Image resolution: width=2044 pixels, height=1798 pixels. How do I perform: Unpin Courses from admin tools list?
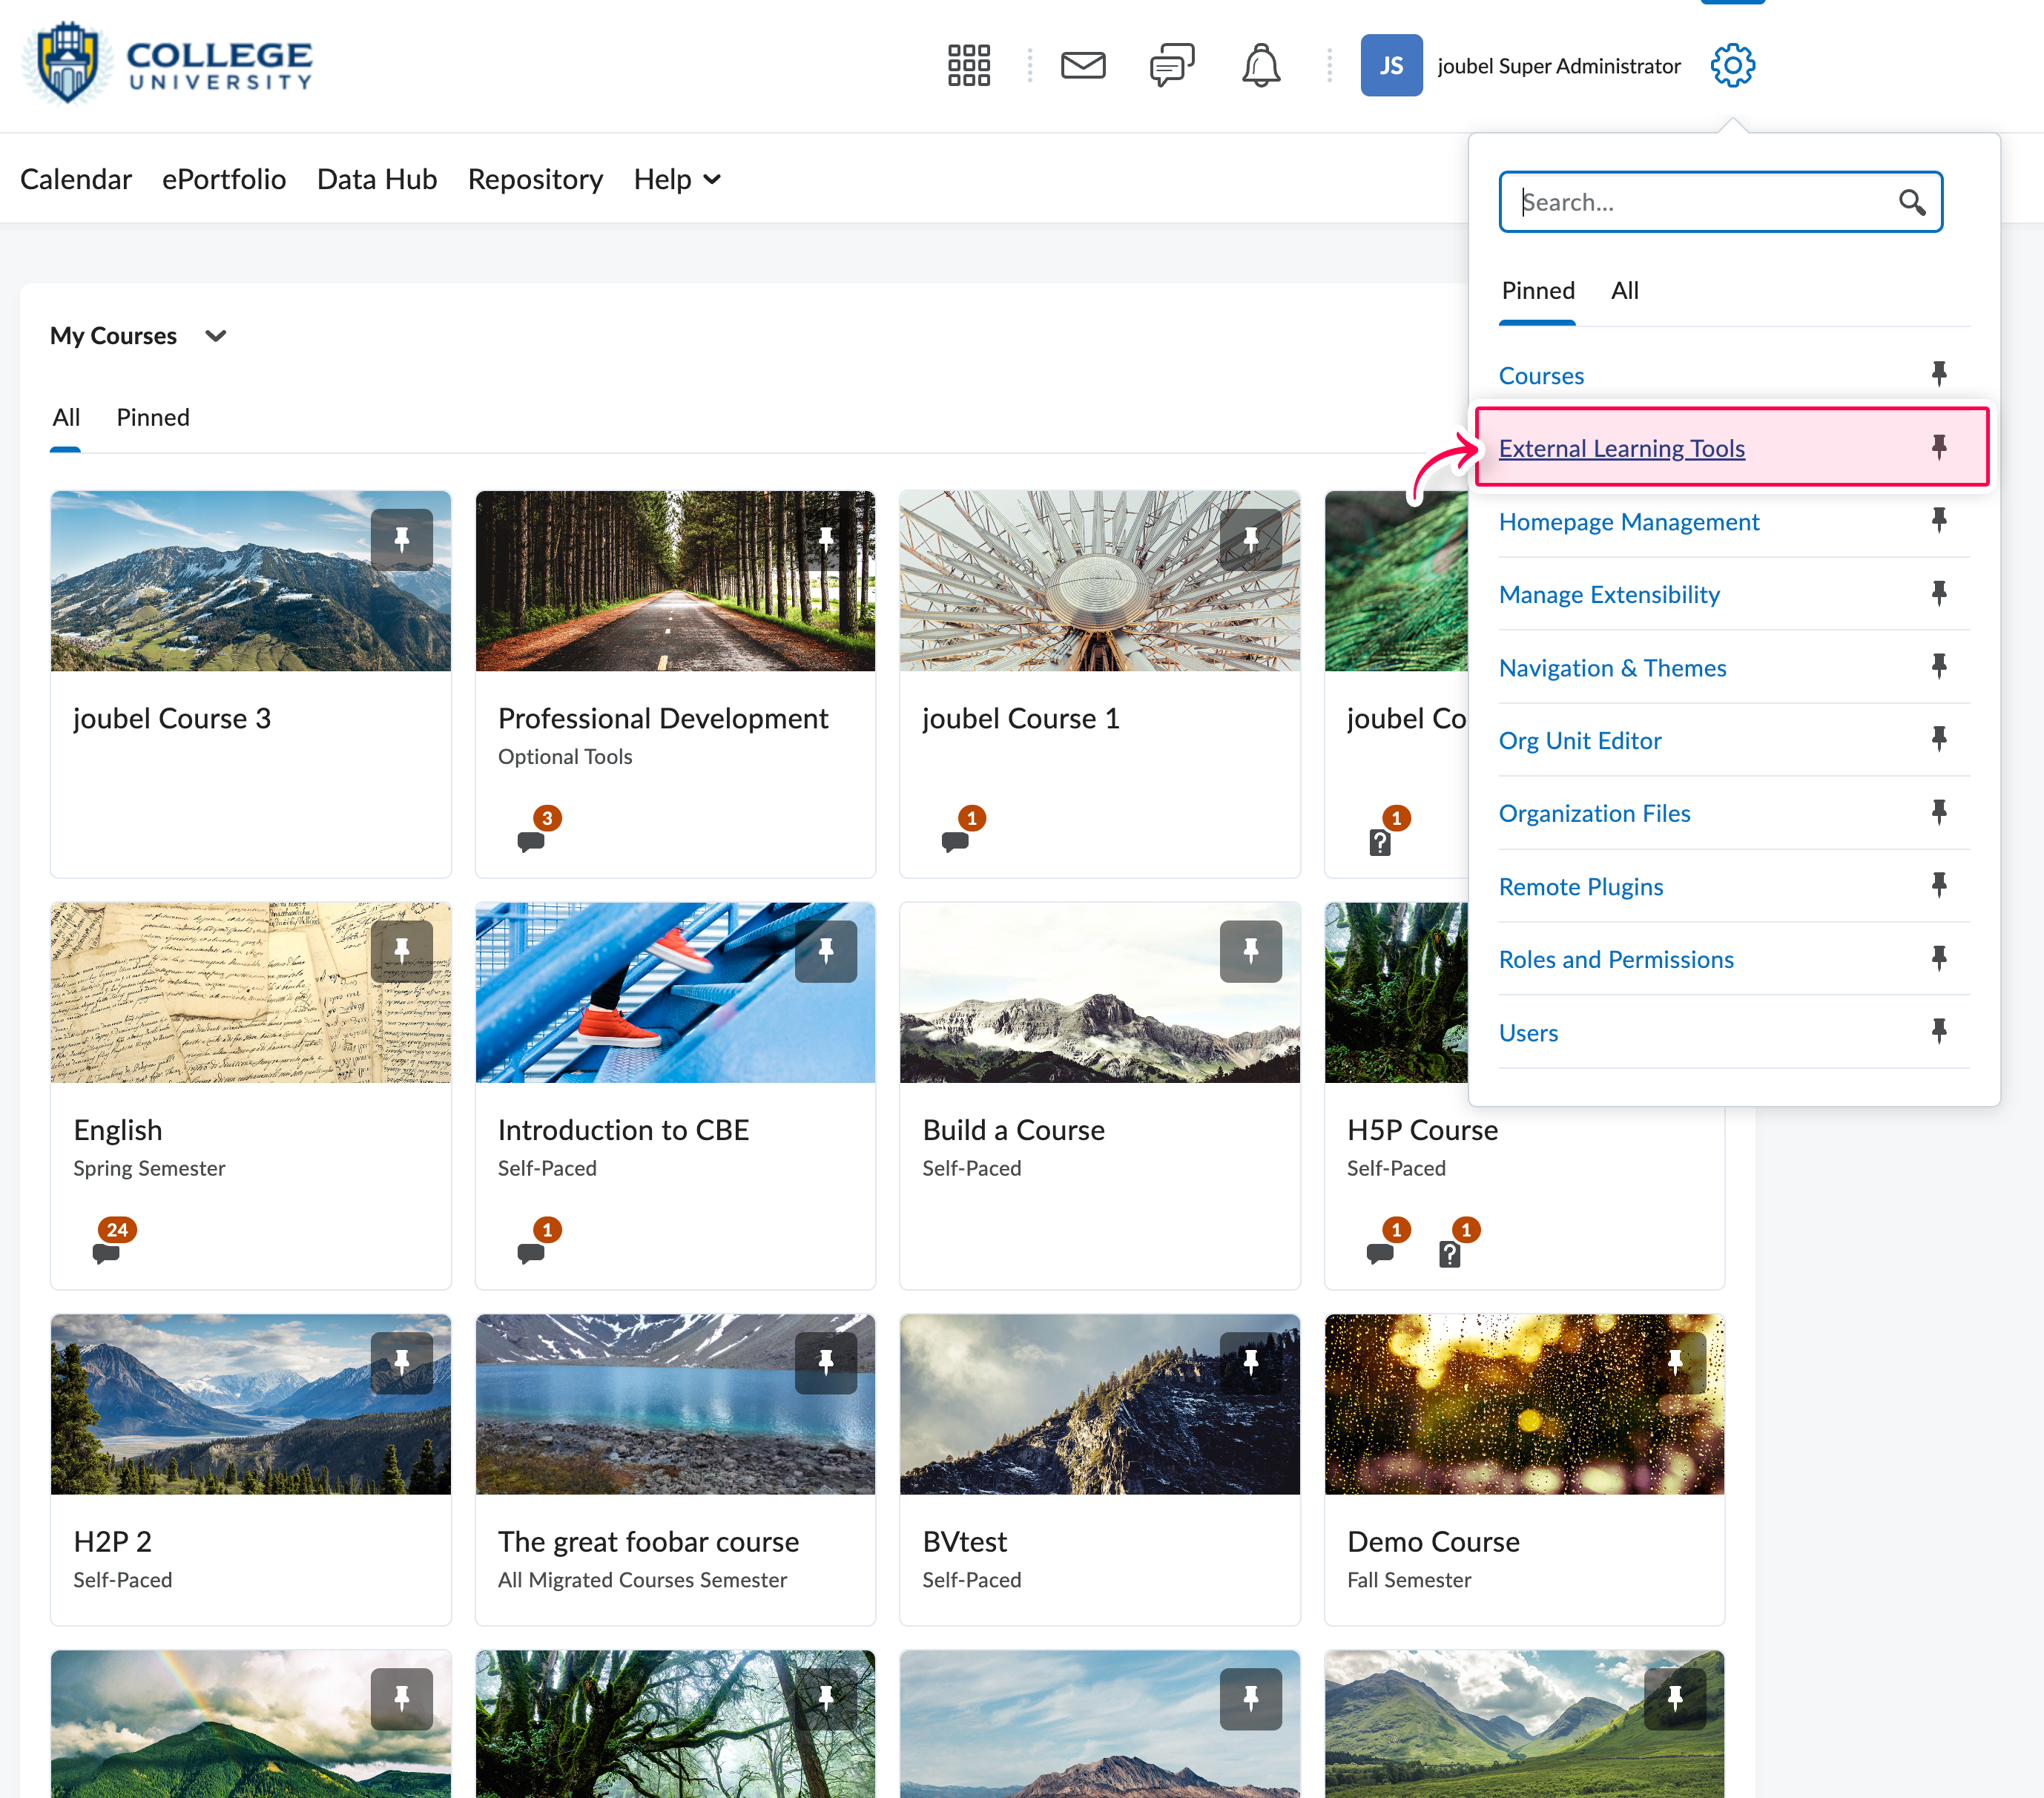tap(1938, 374)
